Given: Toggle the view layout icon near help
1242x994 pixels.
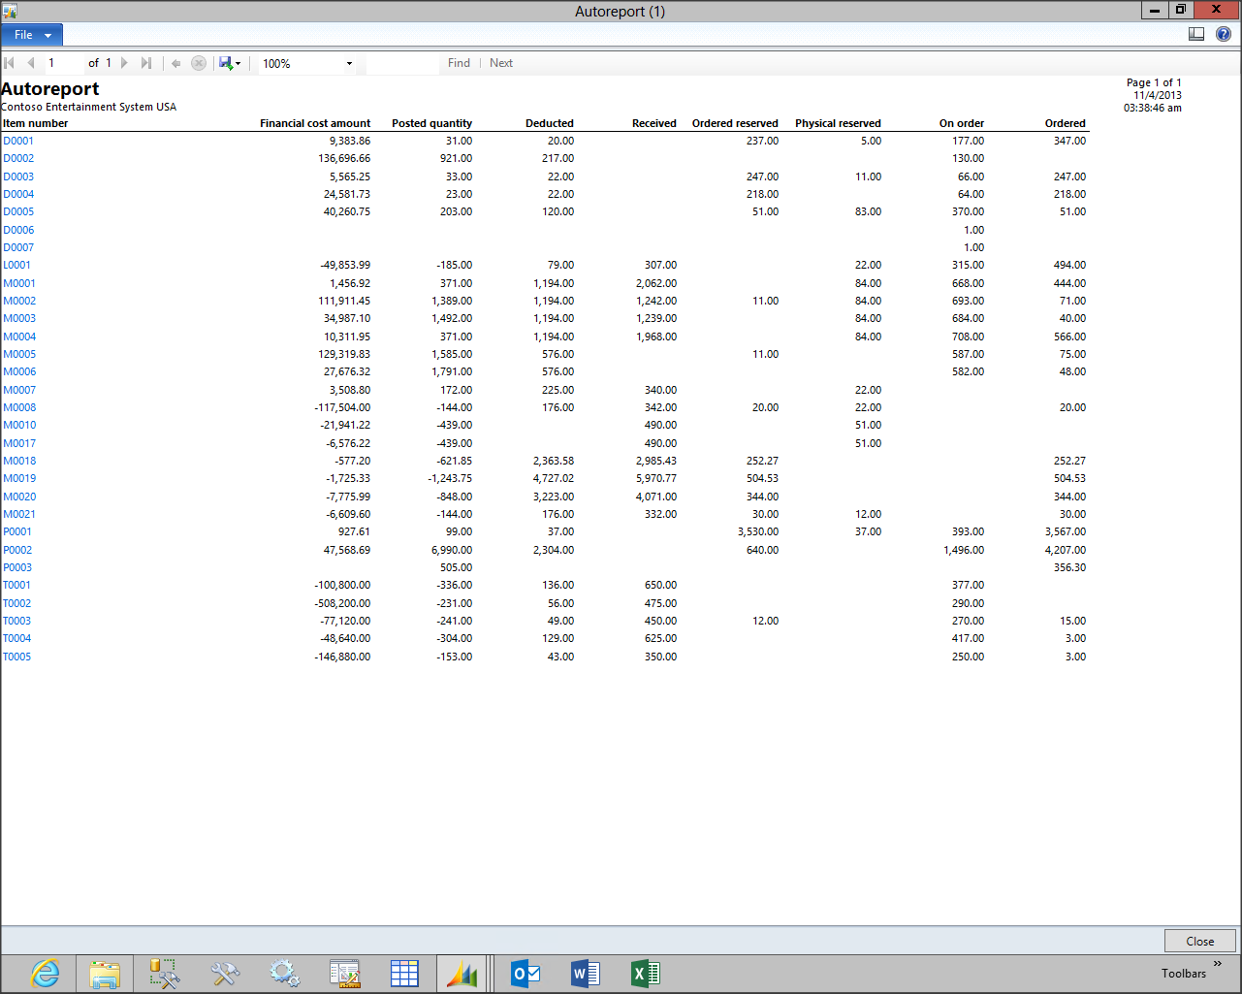Looking at the screenshot, I should click(x=1196, y=34).
